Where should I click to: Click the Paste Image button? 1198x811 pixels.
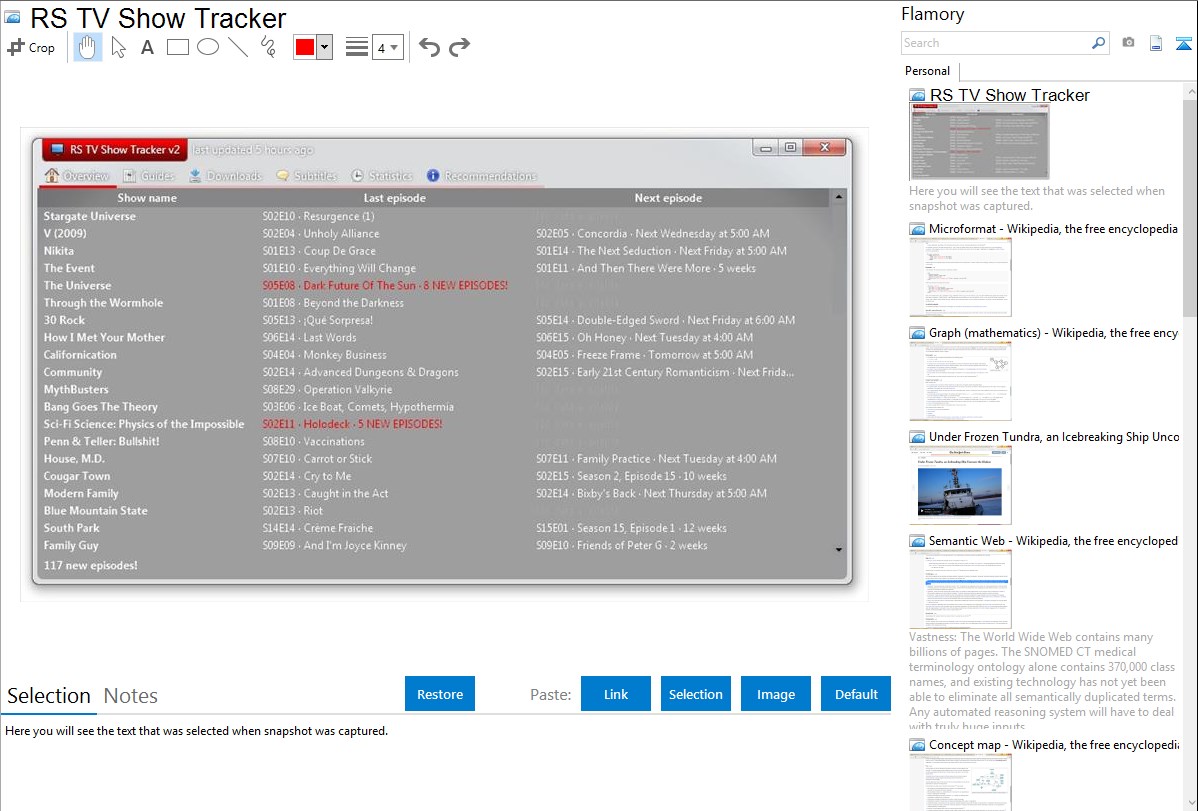coord(775,694)
